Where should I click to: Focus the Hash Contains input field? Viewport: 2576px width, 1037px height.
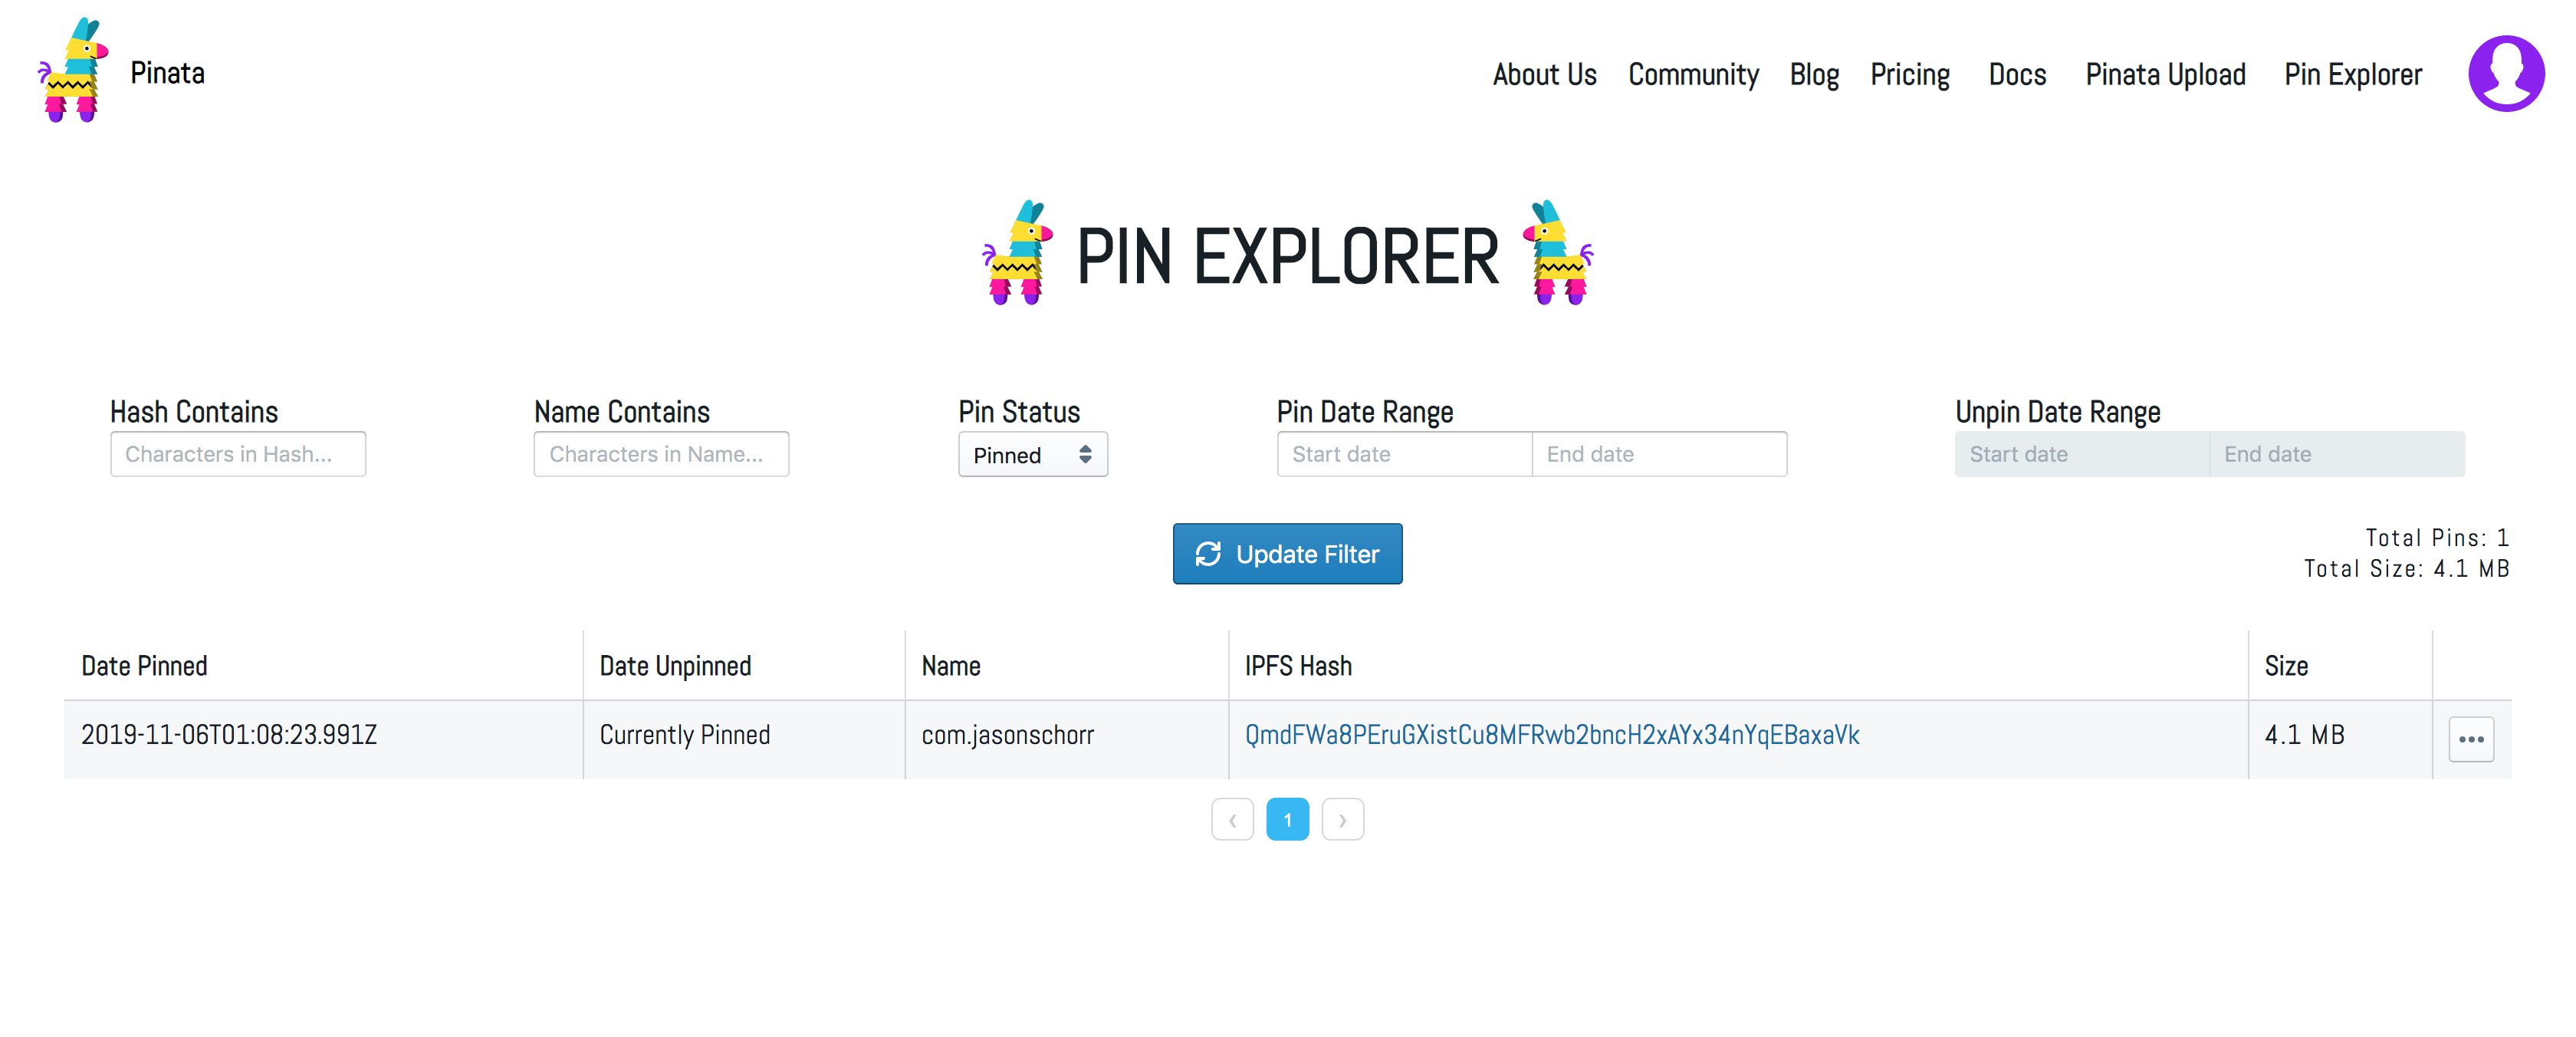pyautogui.click(x=238, y=454)
